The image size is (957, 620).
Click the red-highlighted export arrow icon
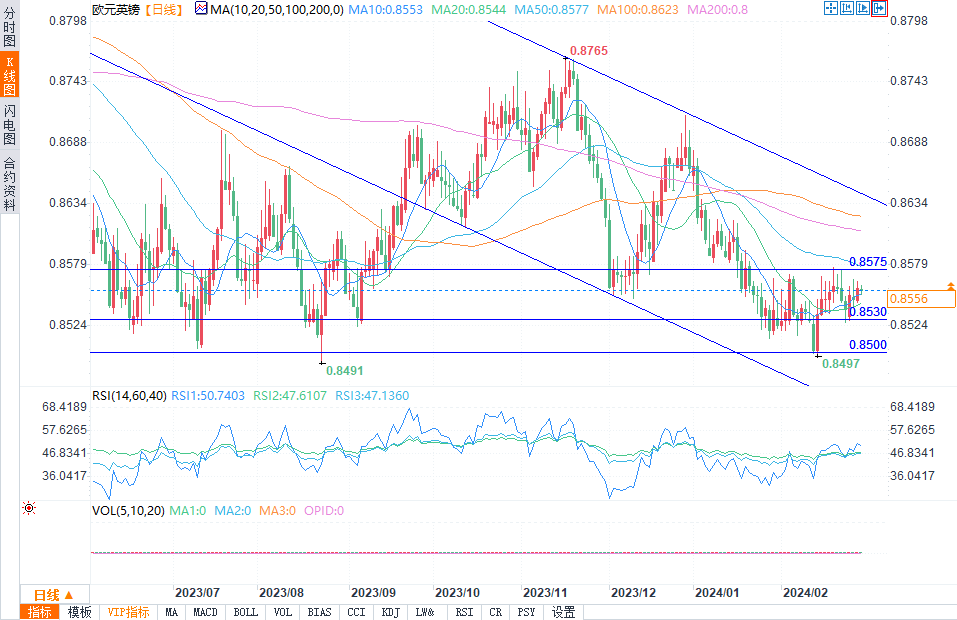[879, 8]
